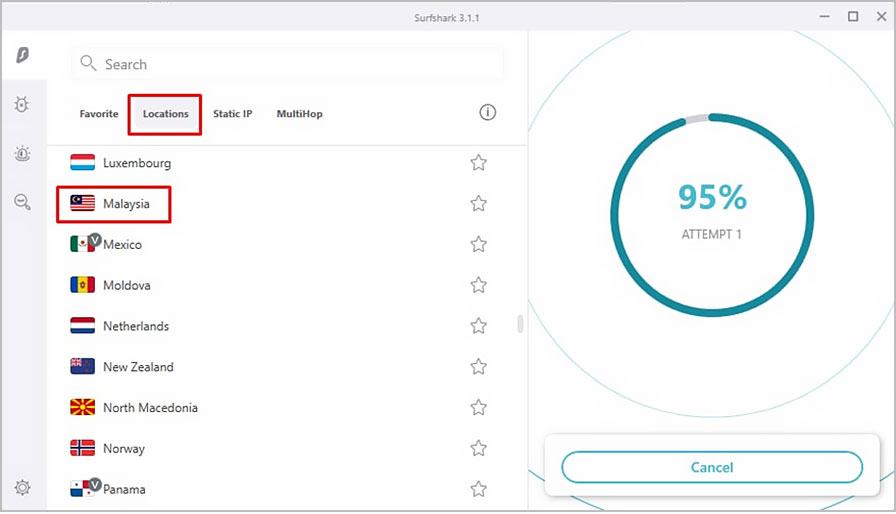Toggle favorite star for Malaysia

coord(478,204)
